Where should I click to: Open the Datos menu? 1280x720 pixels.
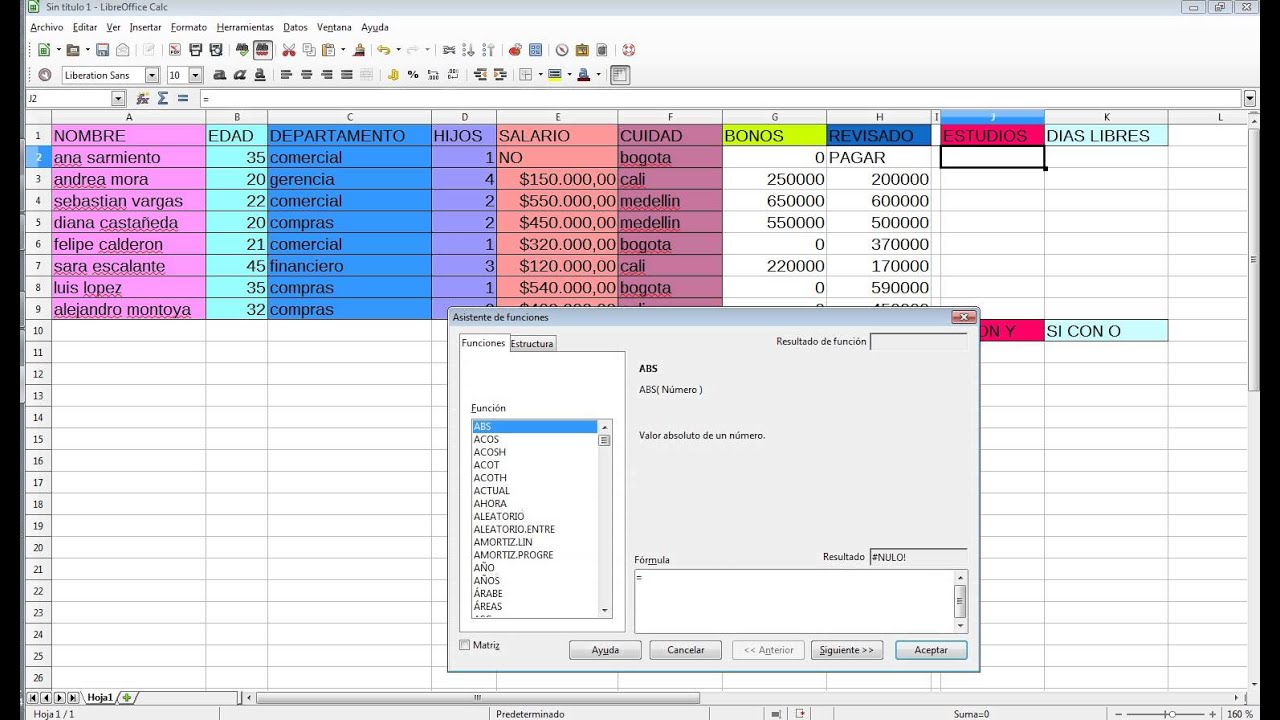pyautogui.click(x=295, y=27)
